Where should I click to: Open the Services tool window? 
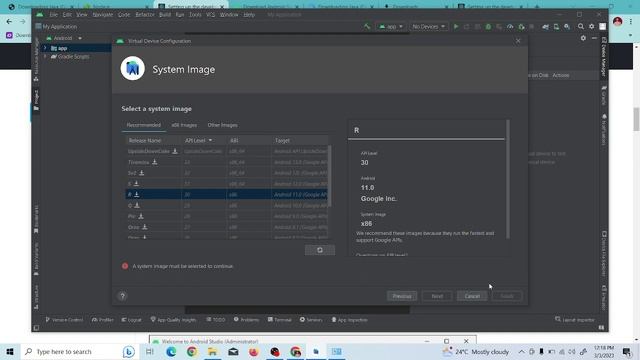point(311,320)
